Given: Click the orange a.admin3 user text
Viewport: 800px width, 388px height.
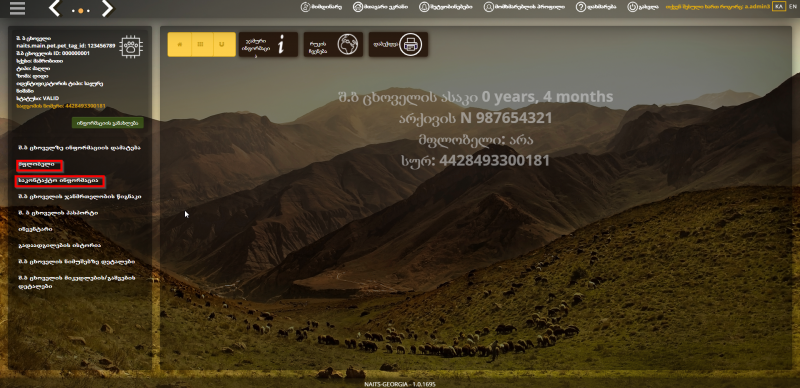Looking at the screenshot, I should coord(718,7).
